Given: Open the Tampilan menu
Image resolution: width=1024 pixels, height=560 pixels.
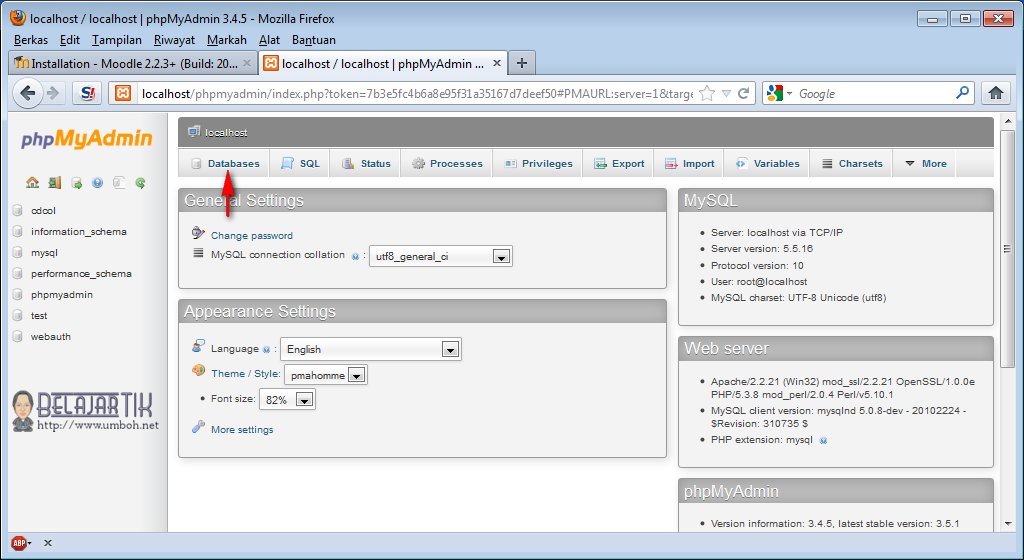Looking at the screenshot, I should tap(116, 40).
